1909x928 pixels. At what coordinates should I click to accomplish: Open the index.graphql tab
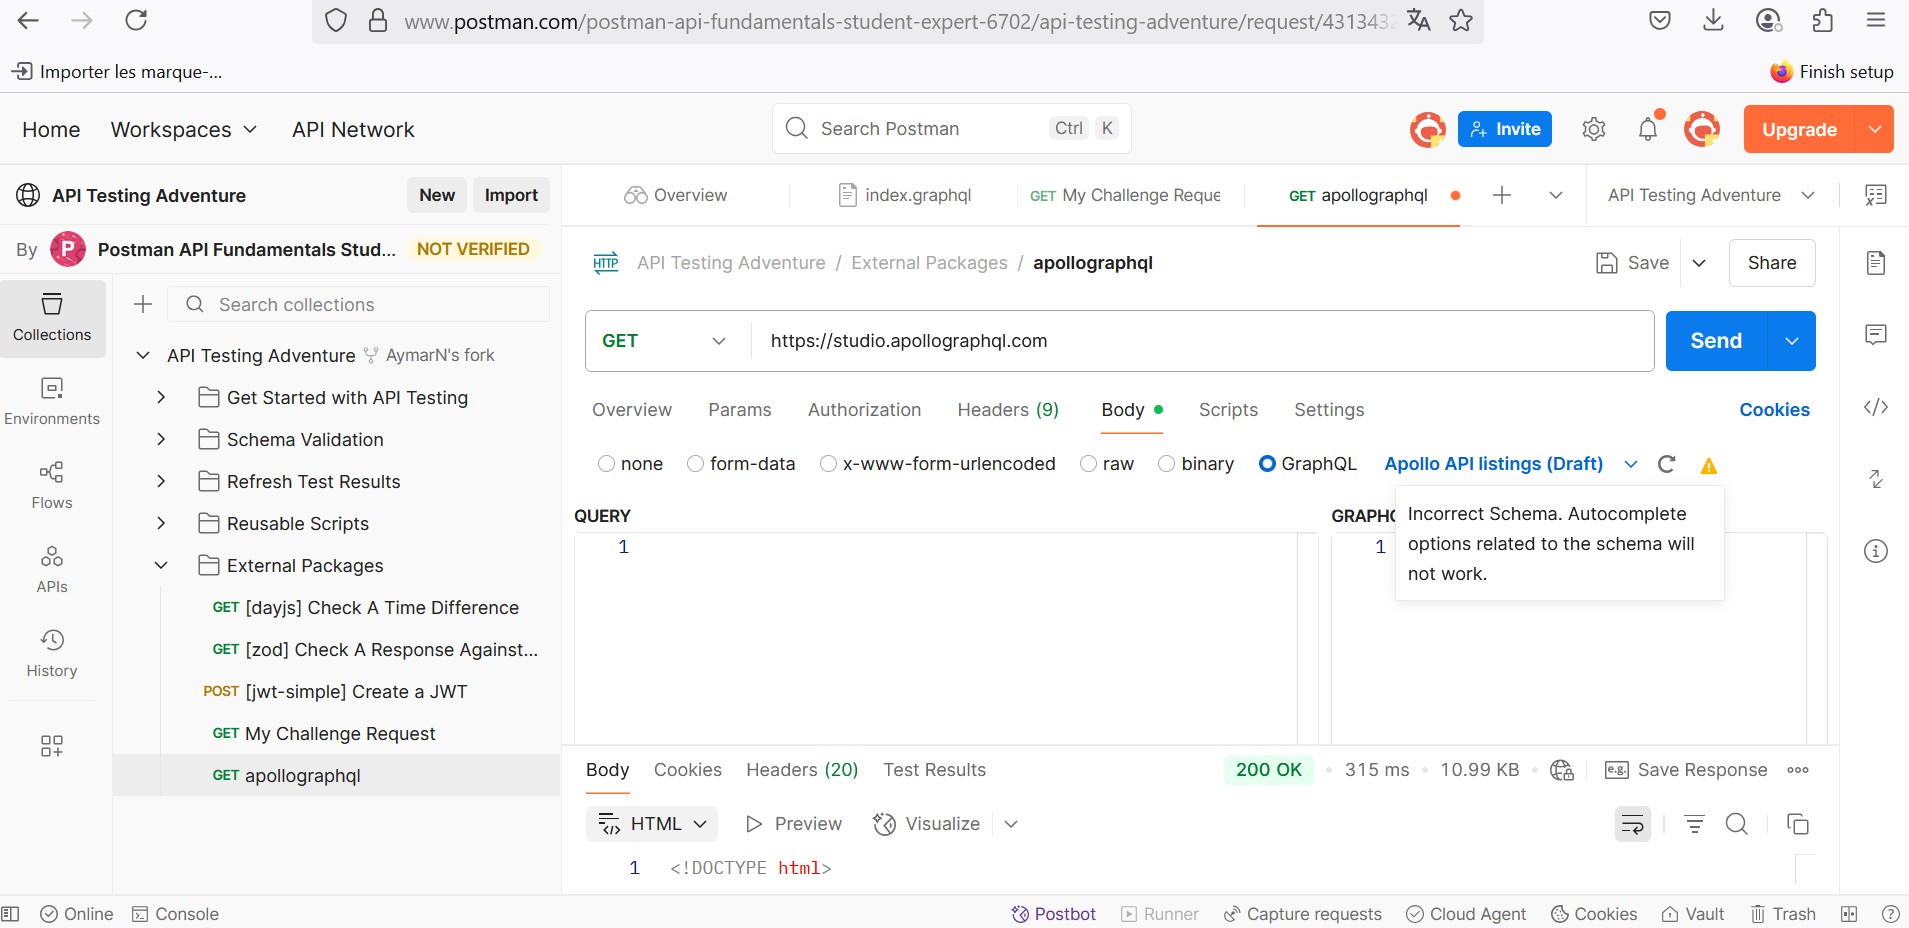[905, 195]
